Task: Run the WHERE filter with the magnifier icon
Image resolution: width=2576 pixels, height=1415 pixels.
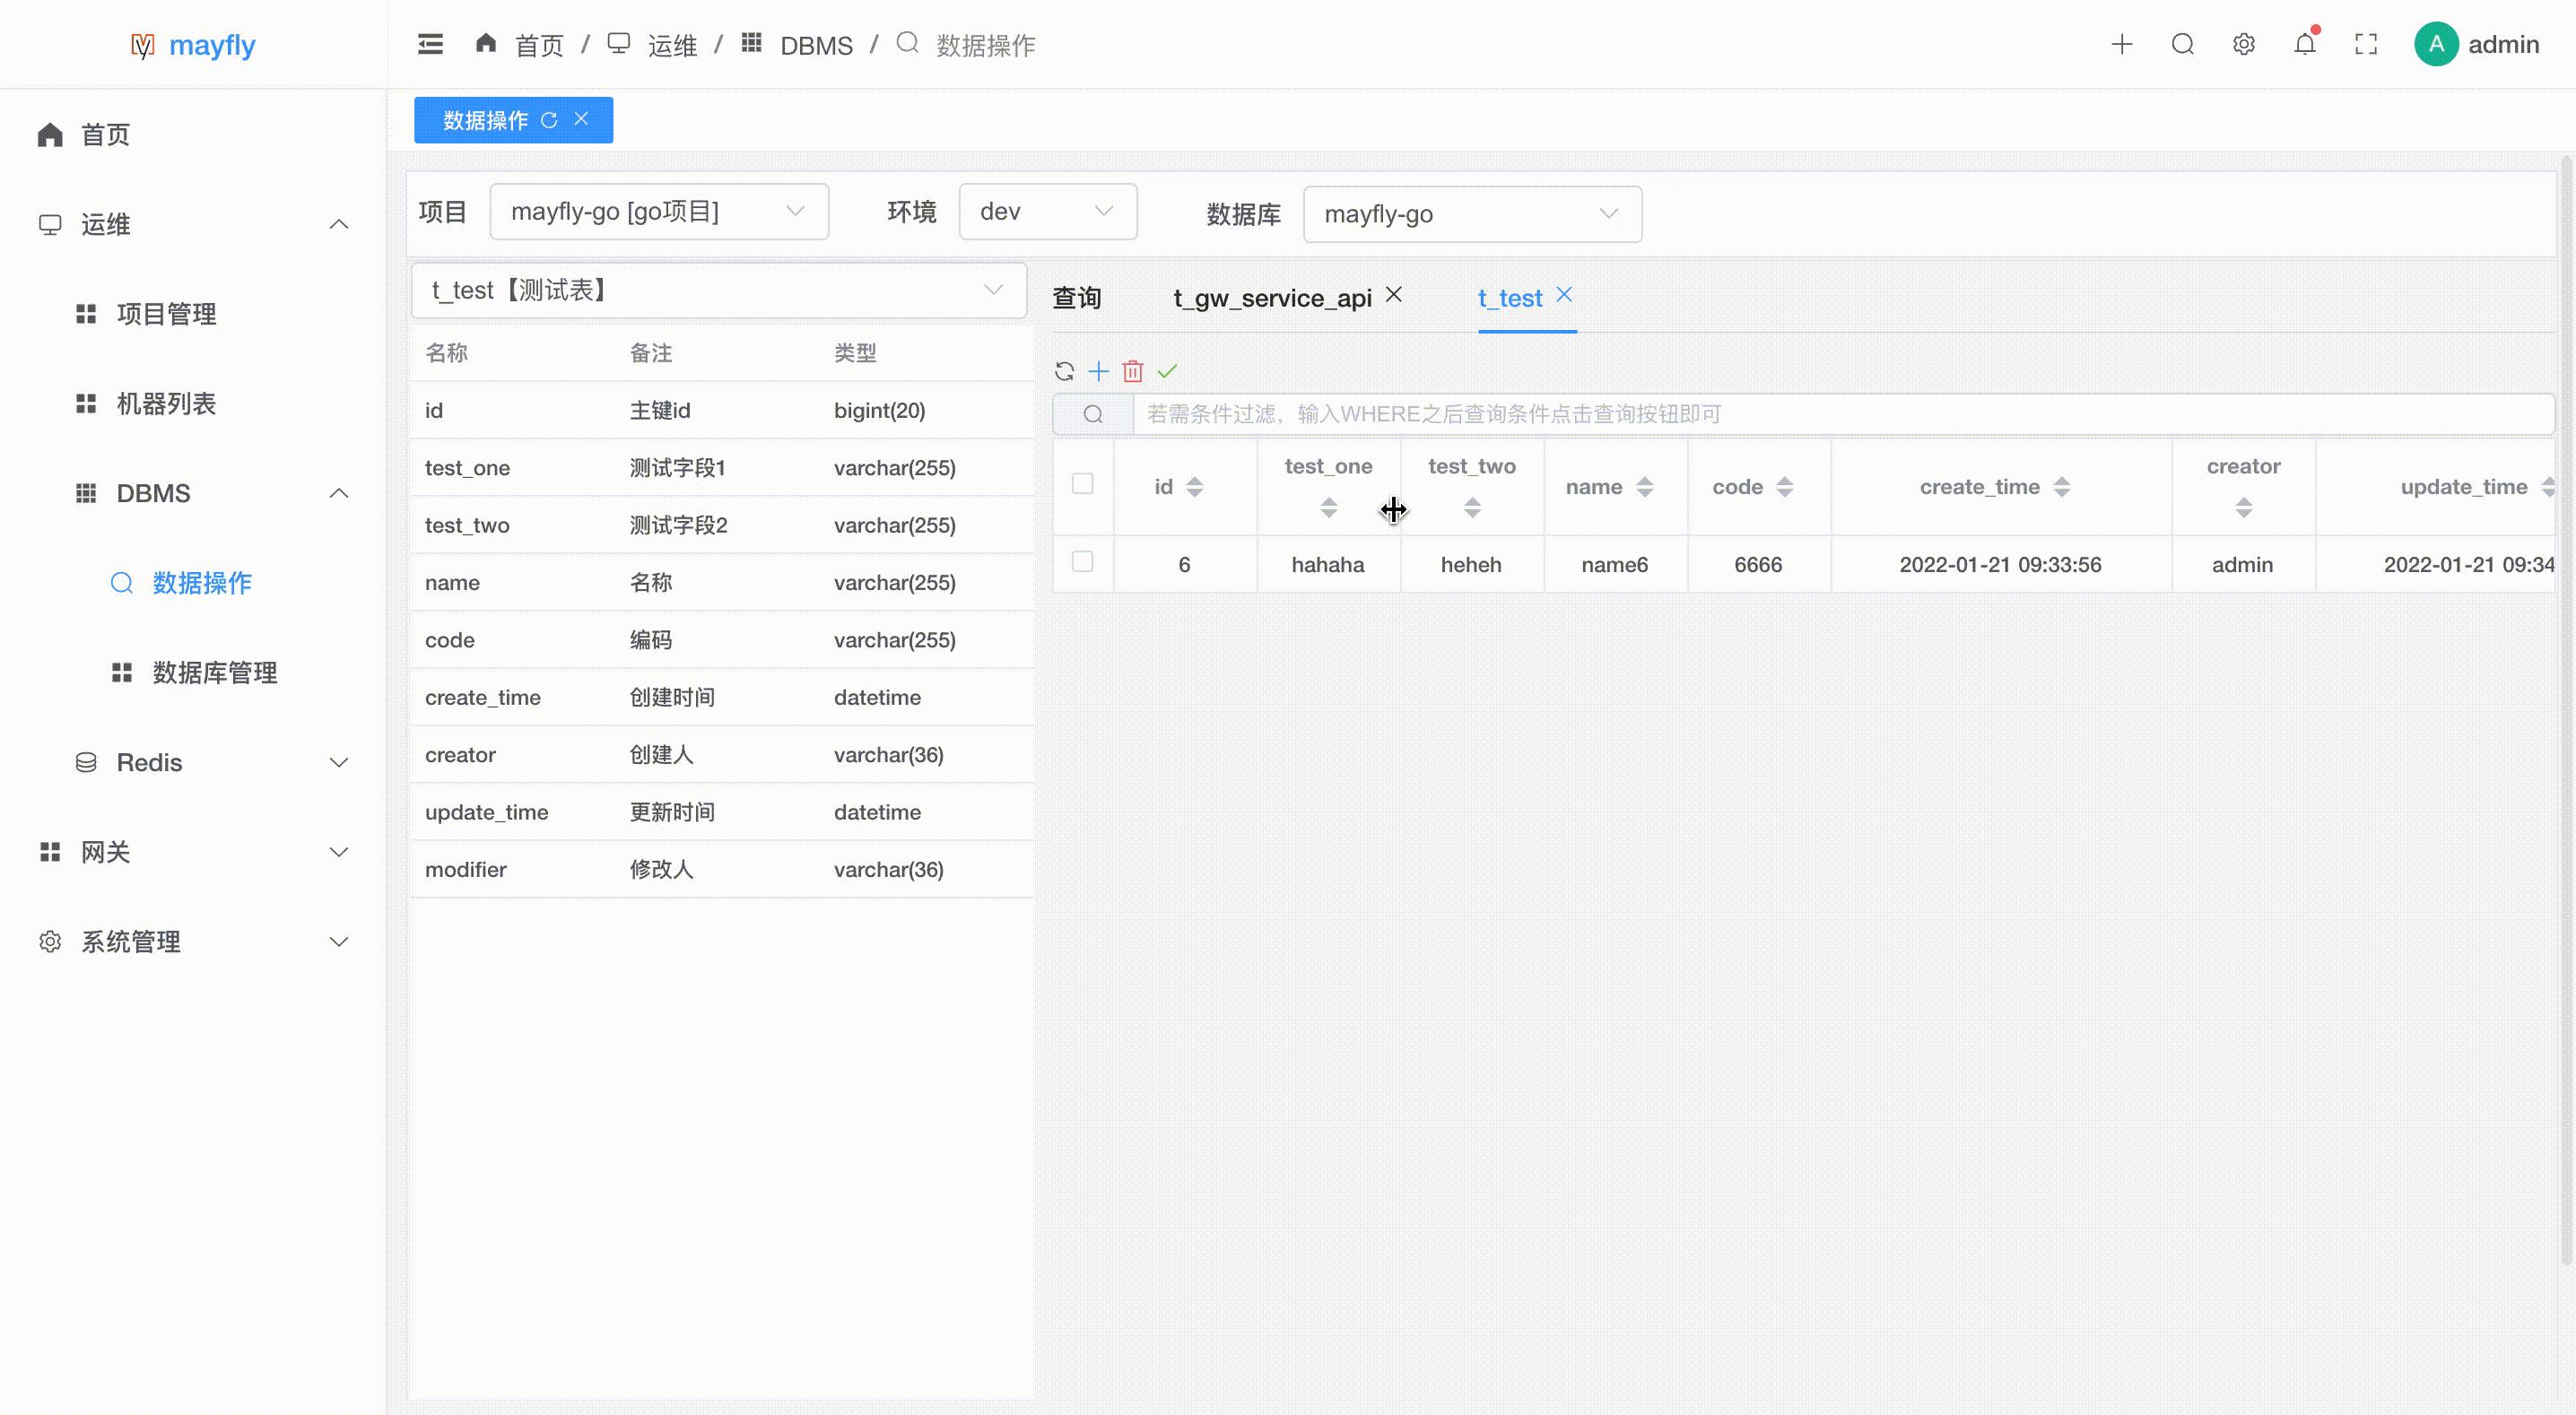Action: tap(1092, 413)
